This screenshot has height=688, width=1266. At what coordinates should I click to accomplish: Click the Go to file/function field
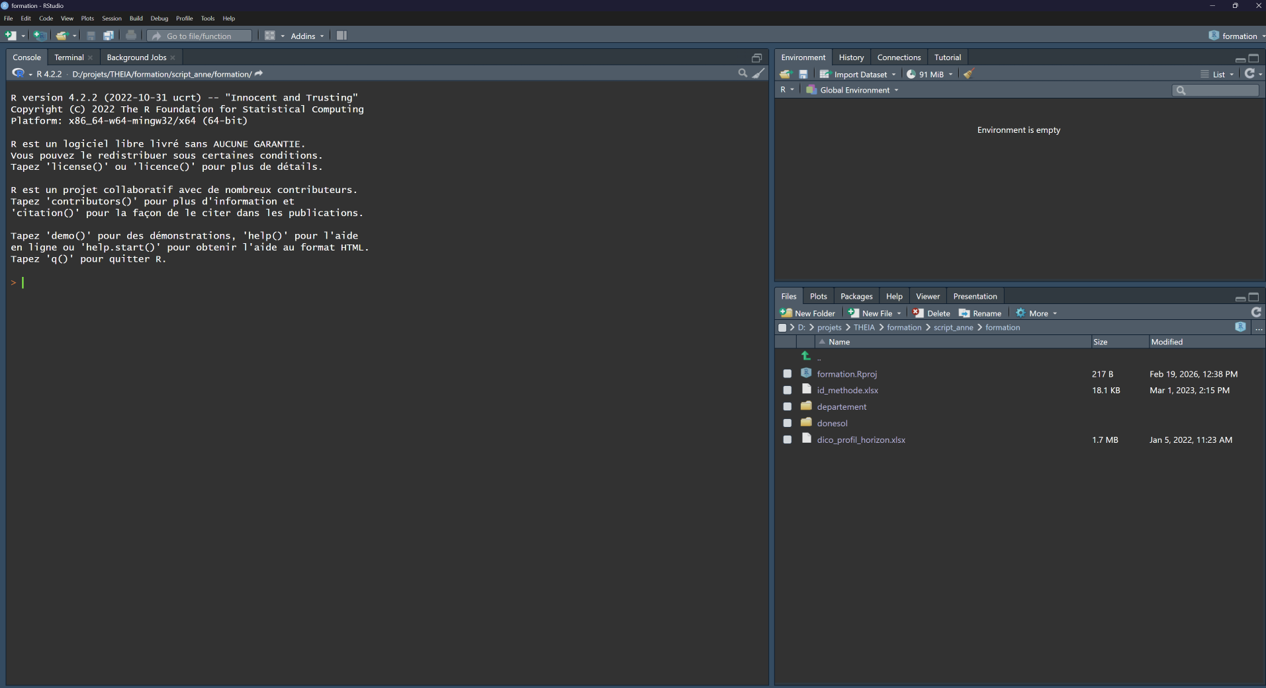(x=199, y=36)
